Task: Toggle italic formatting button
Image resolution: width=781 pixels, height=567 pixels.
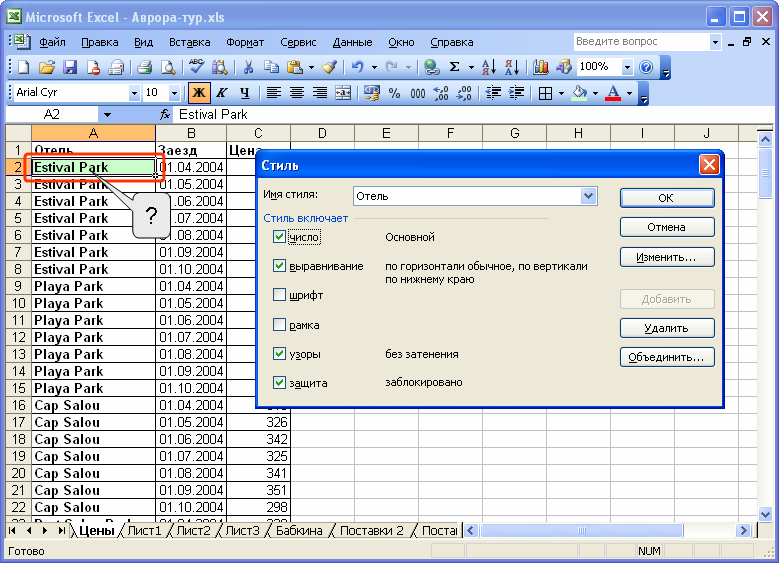Action: [221, 93]
